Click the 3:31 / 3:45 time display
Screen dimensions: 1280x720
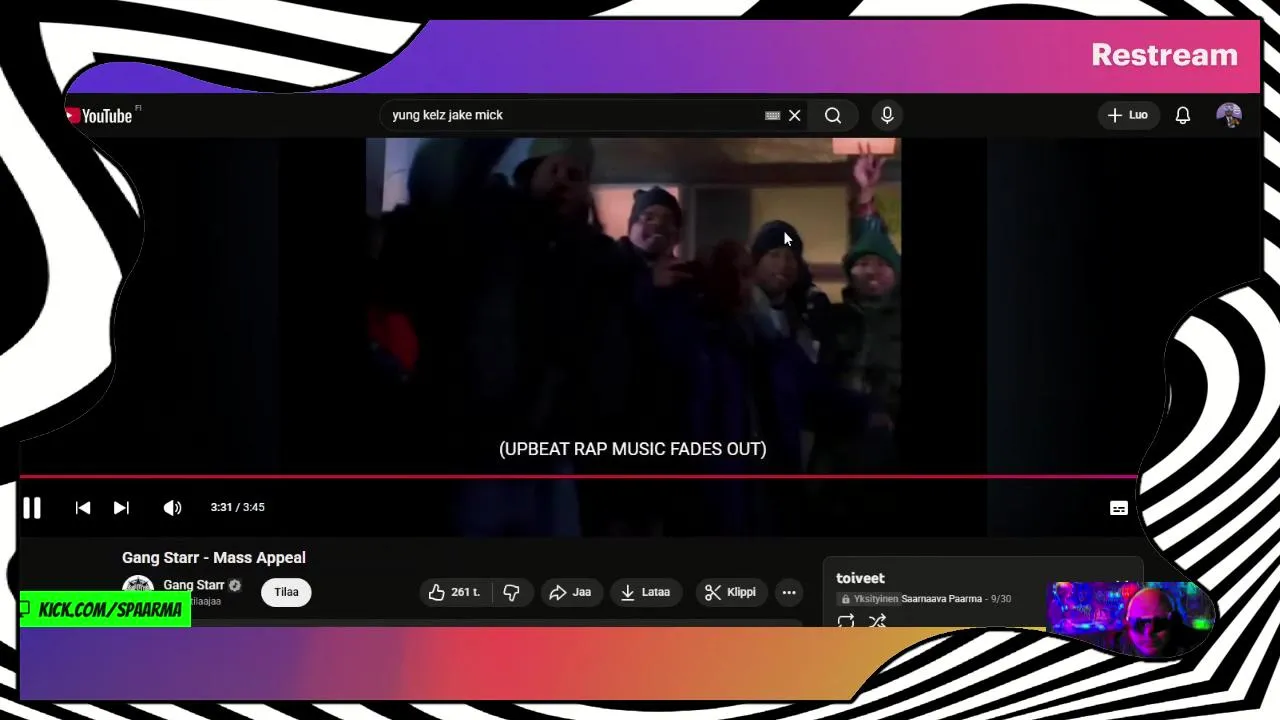pyautogui.click(x=238, y=507)
